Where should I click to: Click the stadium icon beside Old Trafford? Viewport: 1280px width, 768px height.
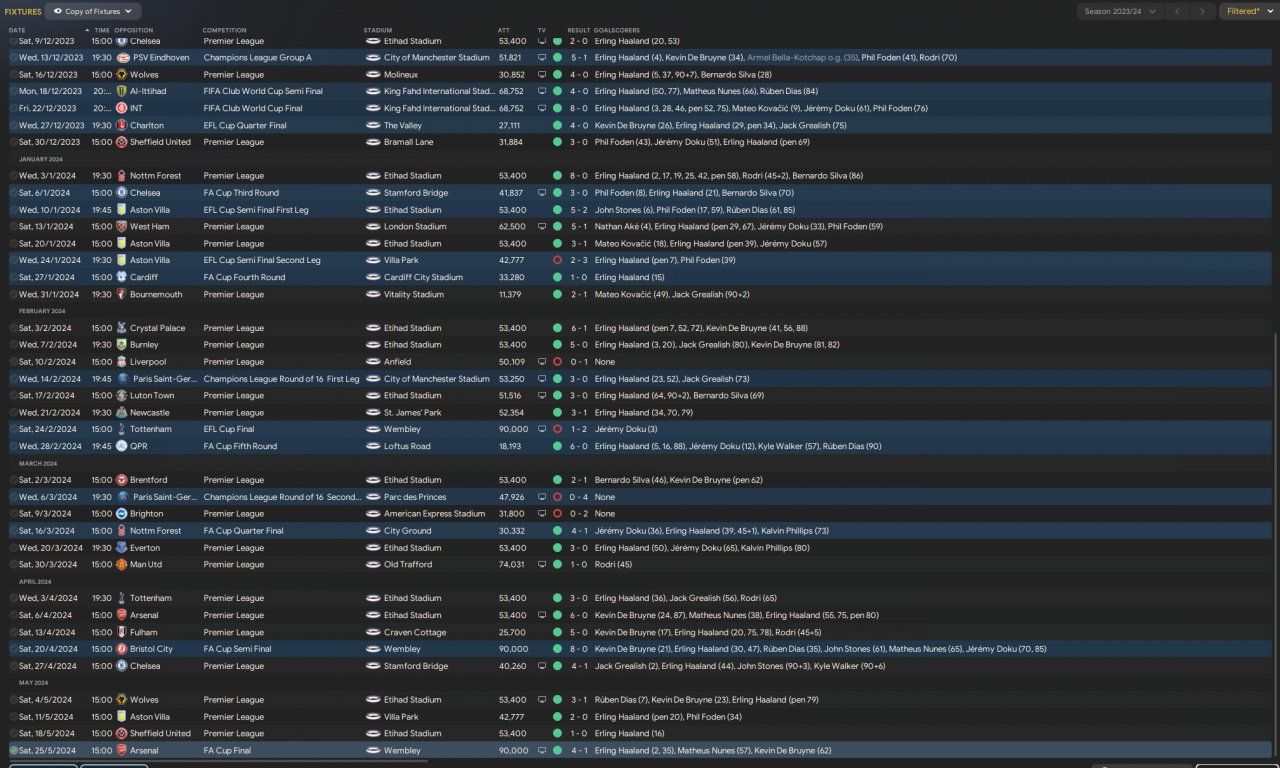tap(373, 565)
